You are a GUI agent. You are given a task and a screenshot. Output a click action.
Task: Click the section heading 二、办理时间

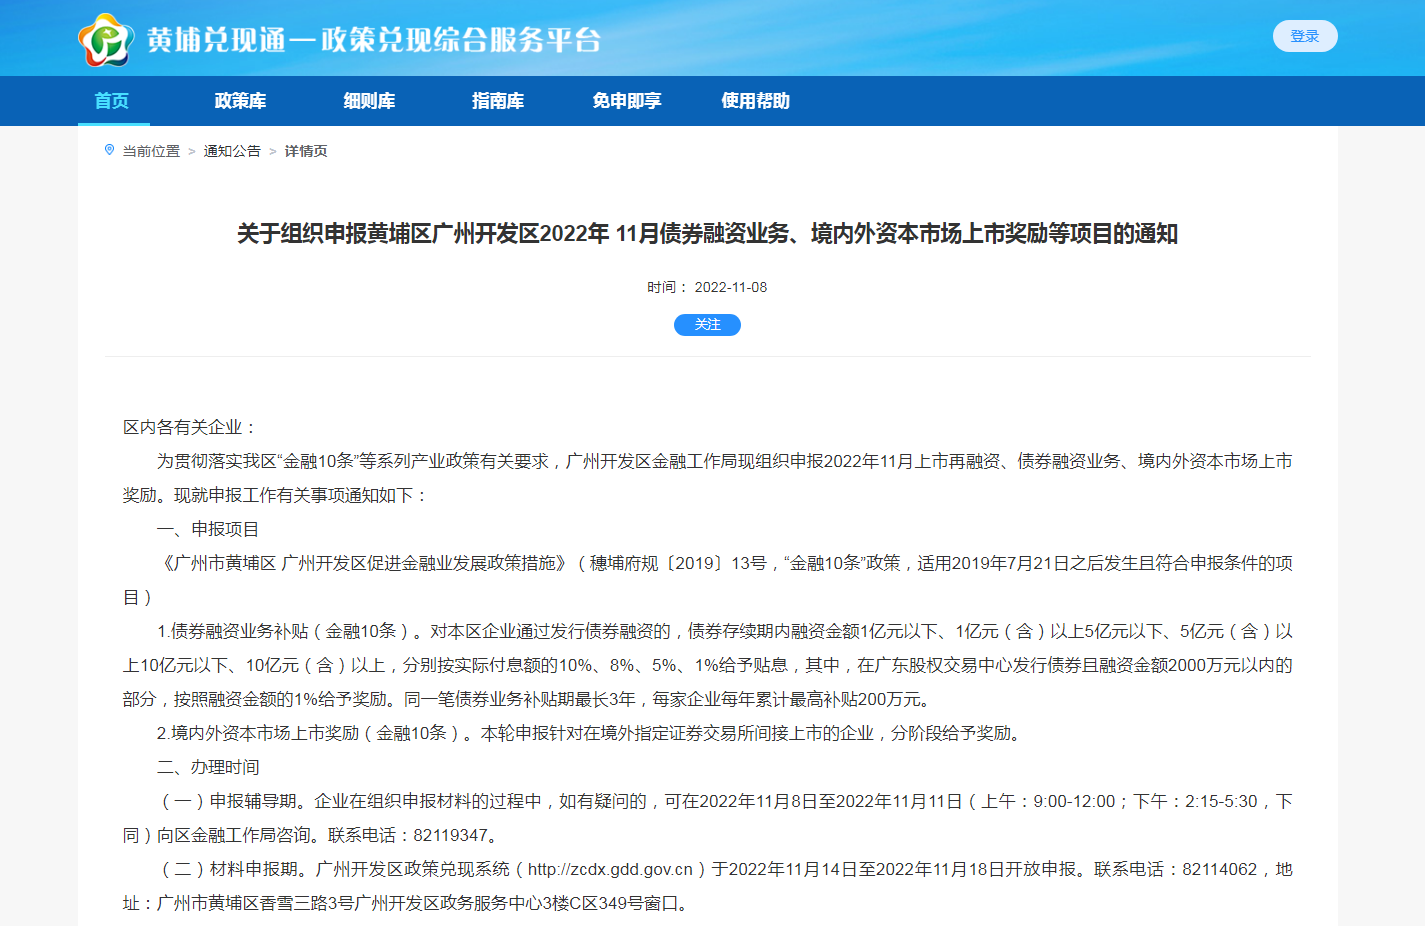point(208,767)
